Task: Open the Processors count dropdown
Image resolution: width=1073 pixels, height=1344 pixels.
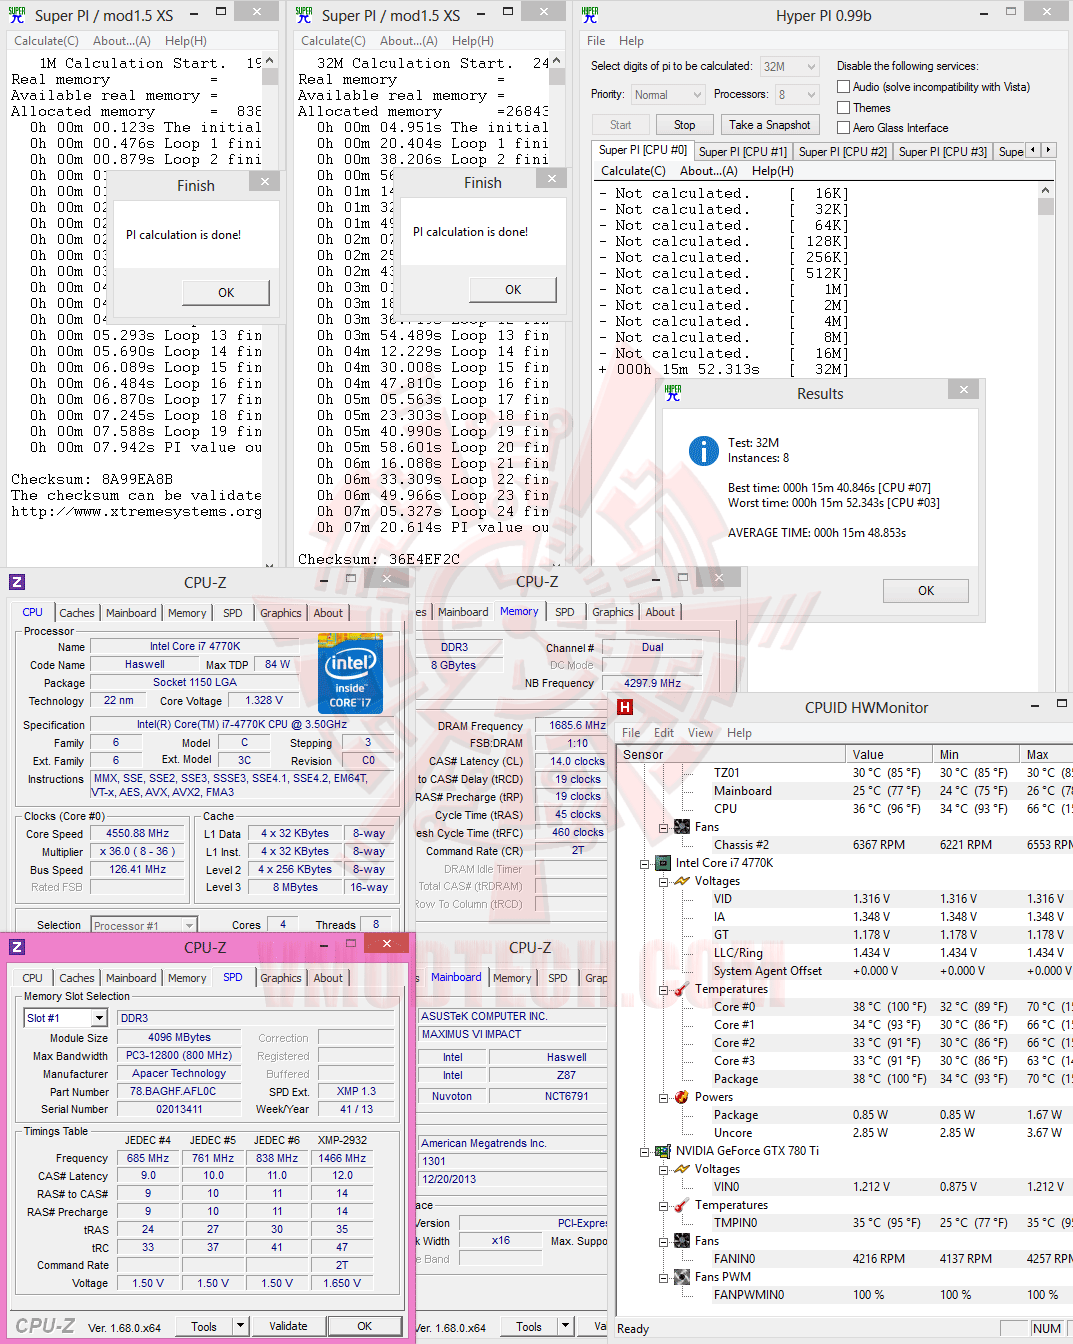Action: click(x=797, y=95)
